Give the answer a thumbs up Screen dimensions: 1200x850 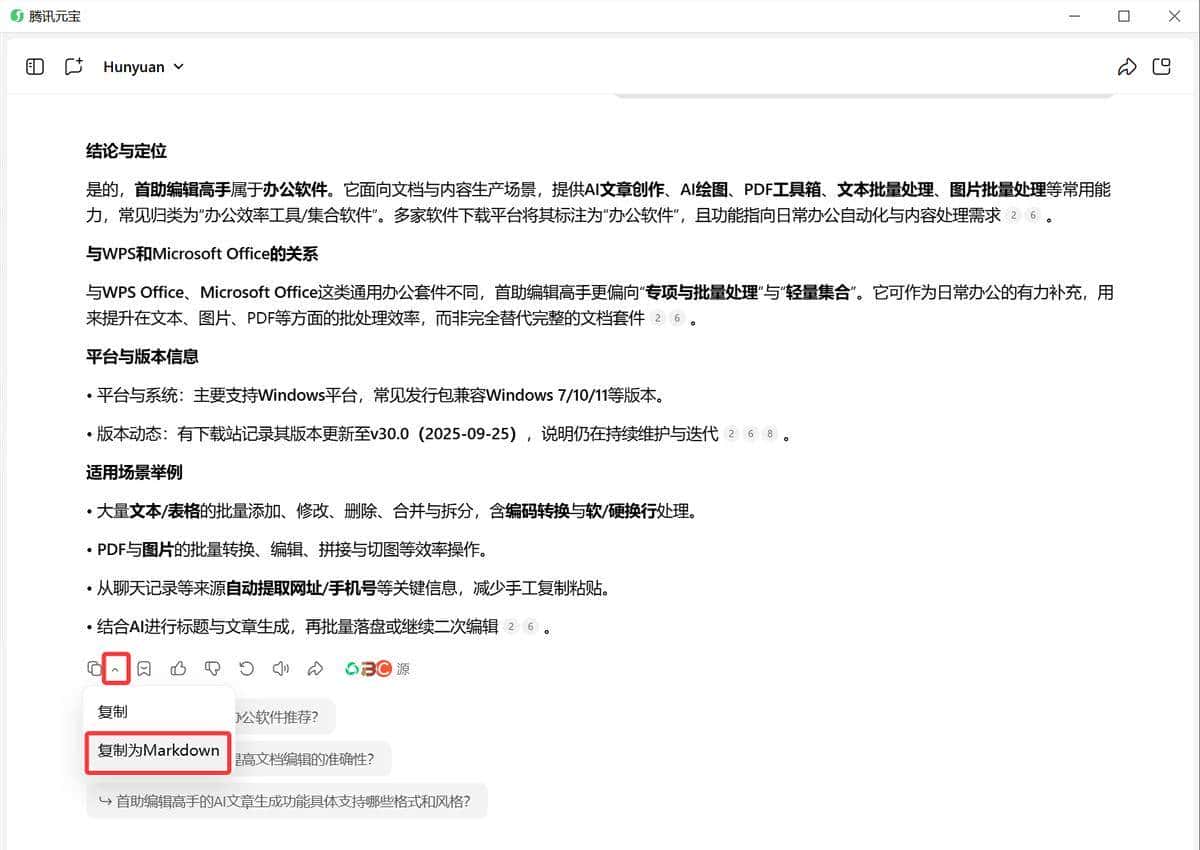point(179,668)
